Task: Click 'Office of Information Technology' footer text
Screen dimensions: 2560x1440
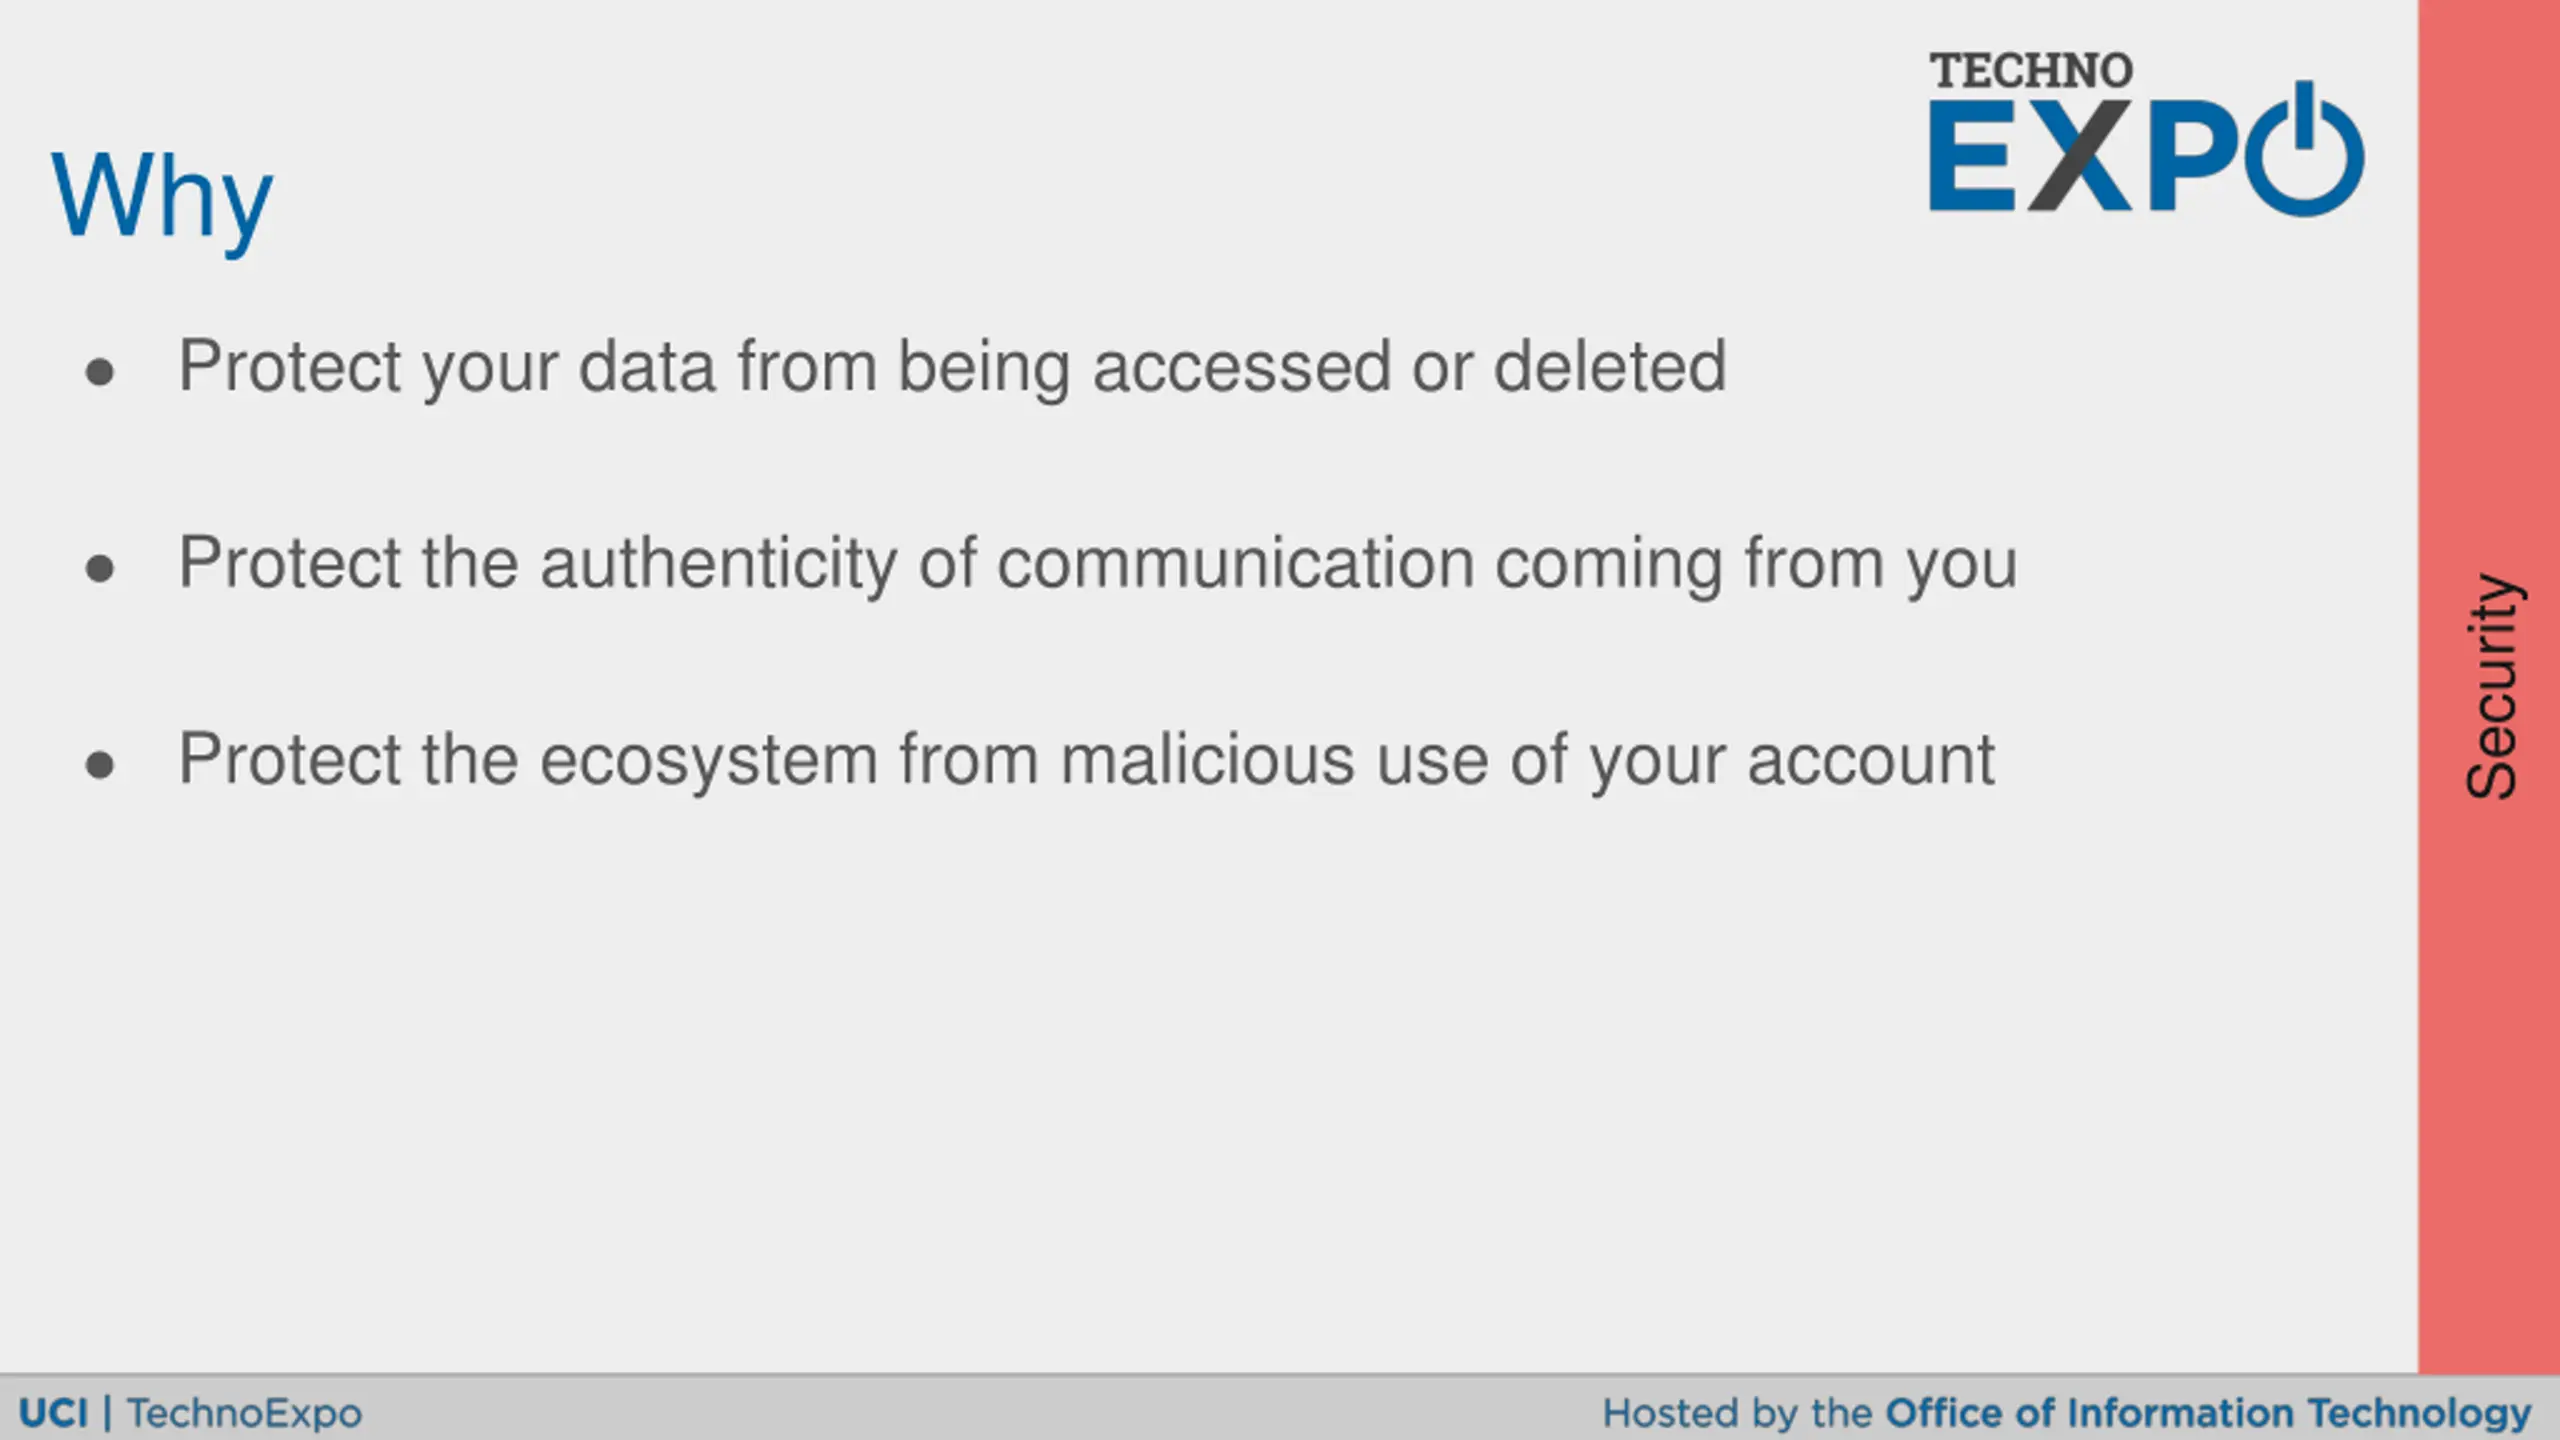Action: click(x=2208, y=1413)
